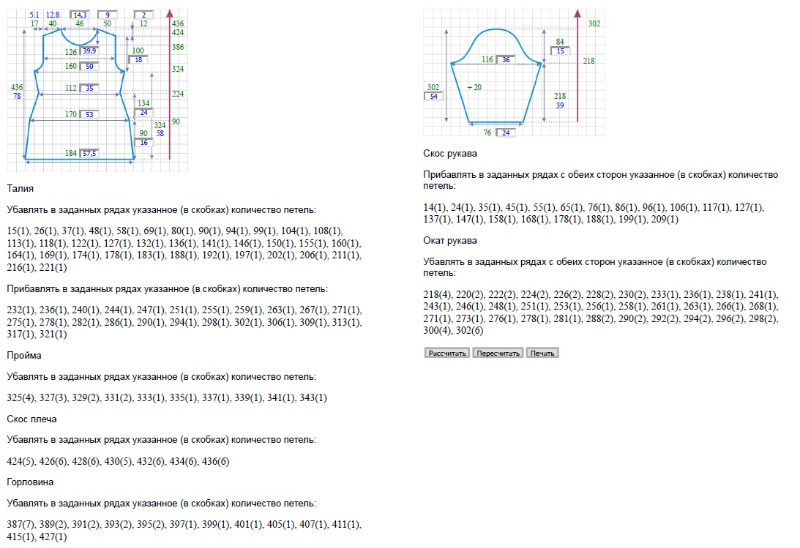This screenshot has width=800, height=548.
Task: Edit the bust width field showing 50
Action: [89, 66]
